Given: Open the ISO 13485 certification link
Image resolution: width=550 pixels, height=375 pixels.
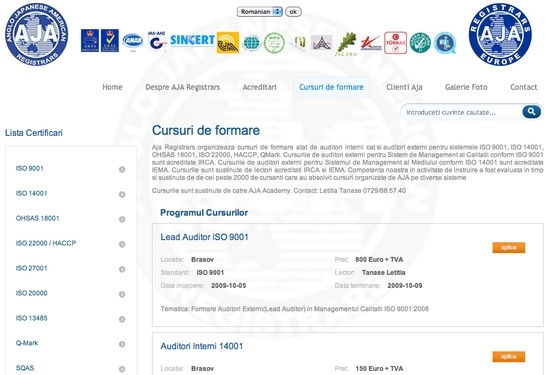Looking at the screenshot, I should 31,318.
